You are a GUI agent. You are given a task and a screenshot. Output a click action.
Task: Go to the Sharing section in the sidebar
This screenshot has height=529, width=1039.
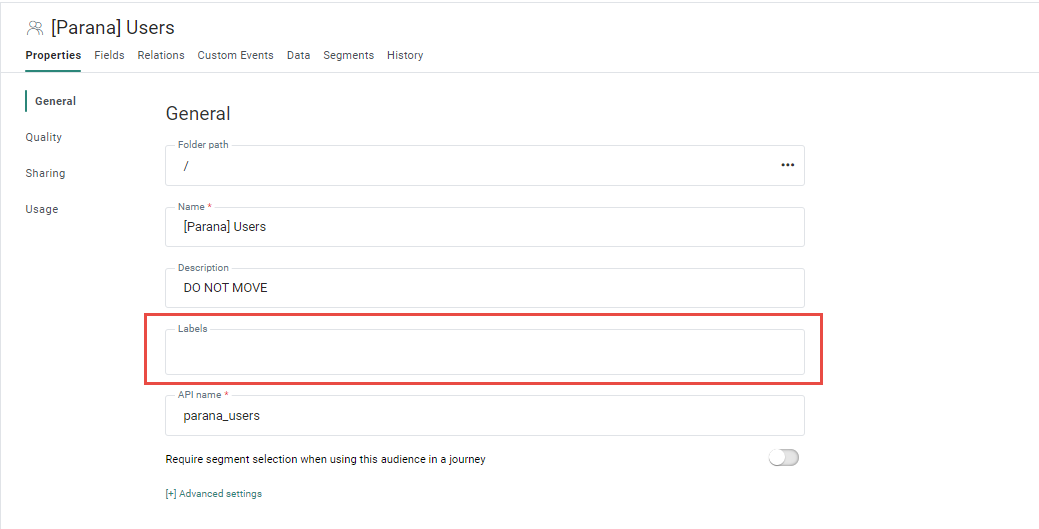coord(45,173)
